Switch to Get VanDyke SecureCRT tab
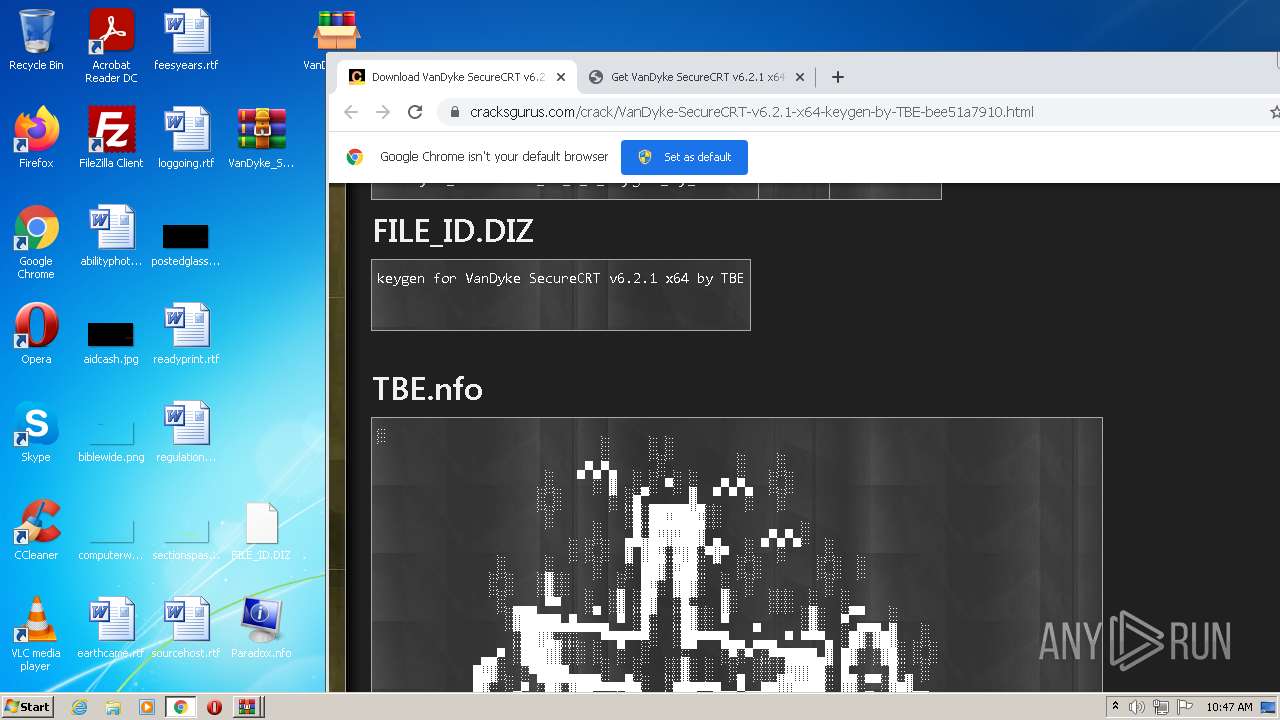1280x720 pixels. click(x=695, y=77)
